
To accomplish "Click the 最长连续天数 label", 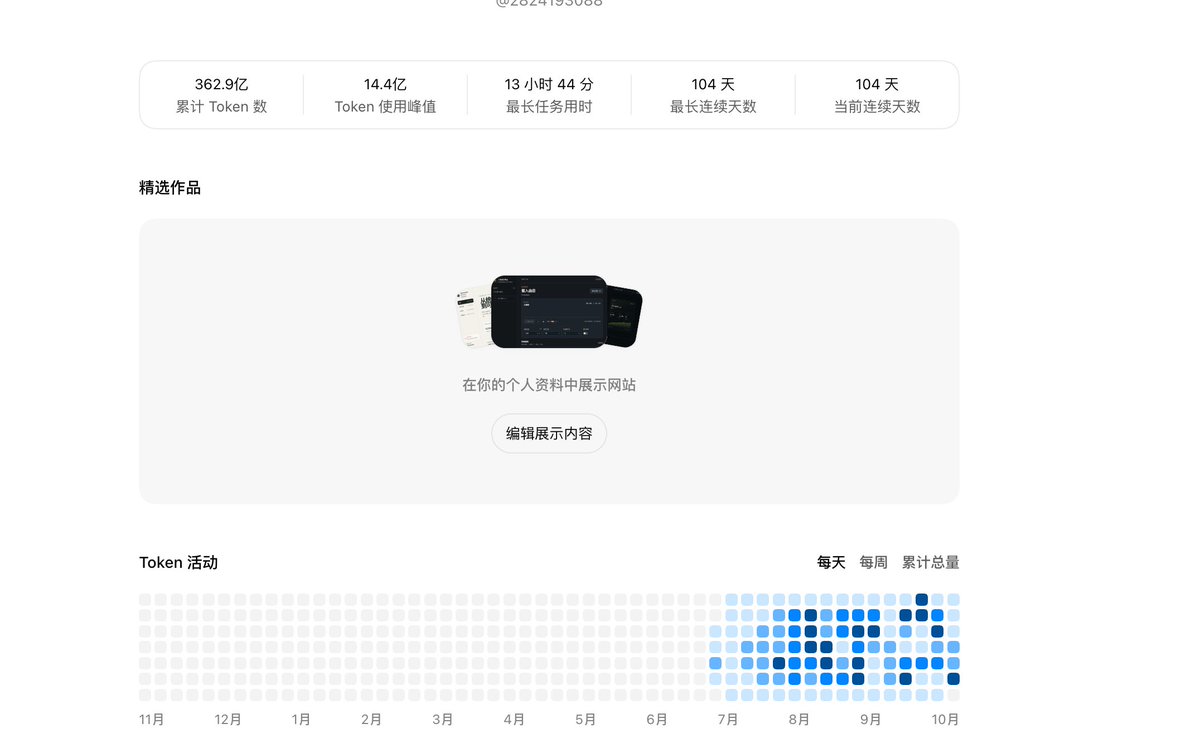I will (713, 107).
